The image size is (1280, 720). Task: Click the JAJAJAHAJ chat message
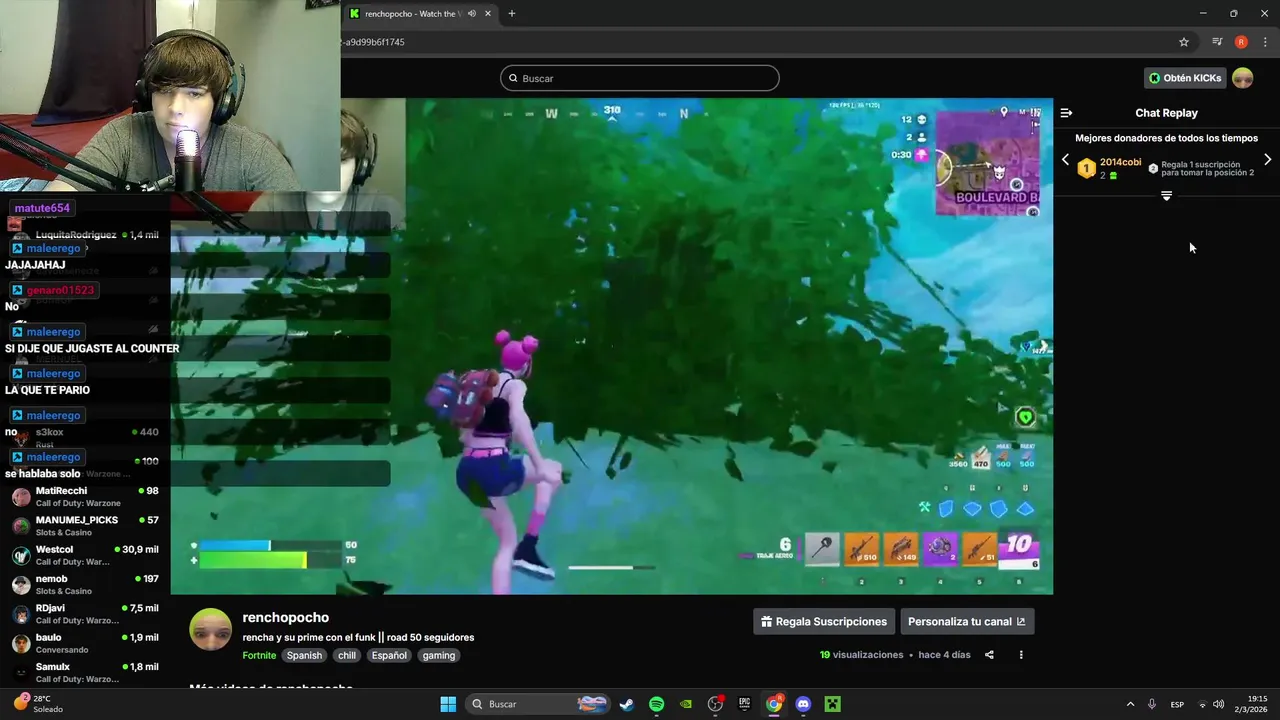[35, 265]
